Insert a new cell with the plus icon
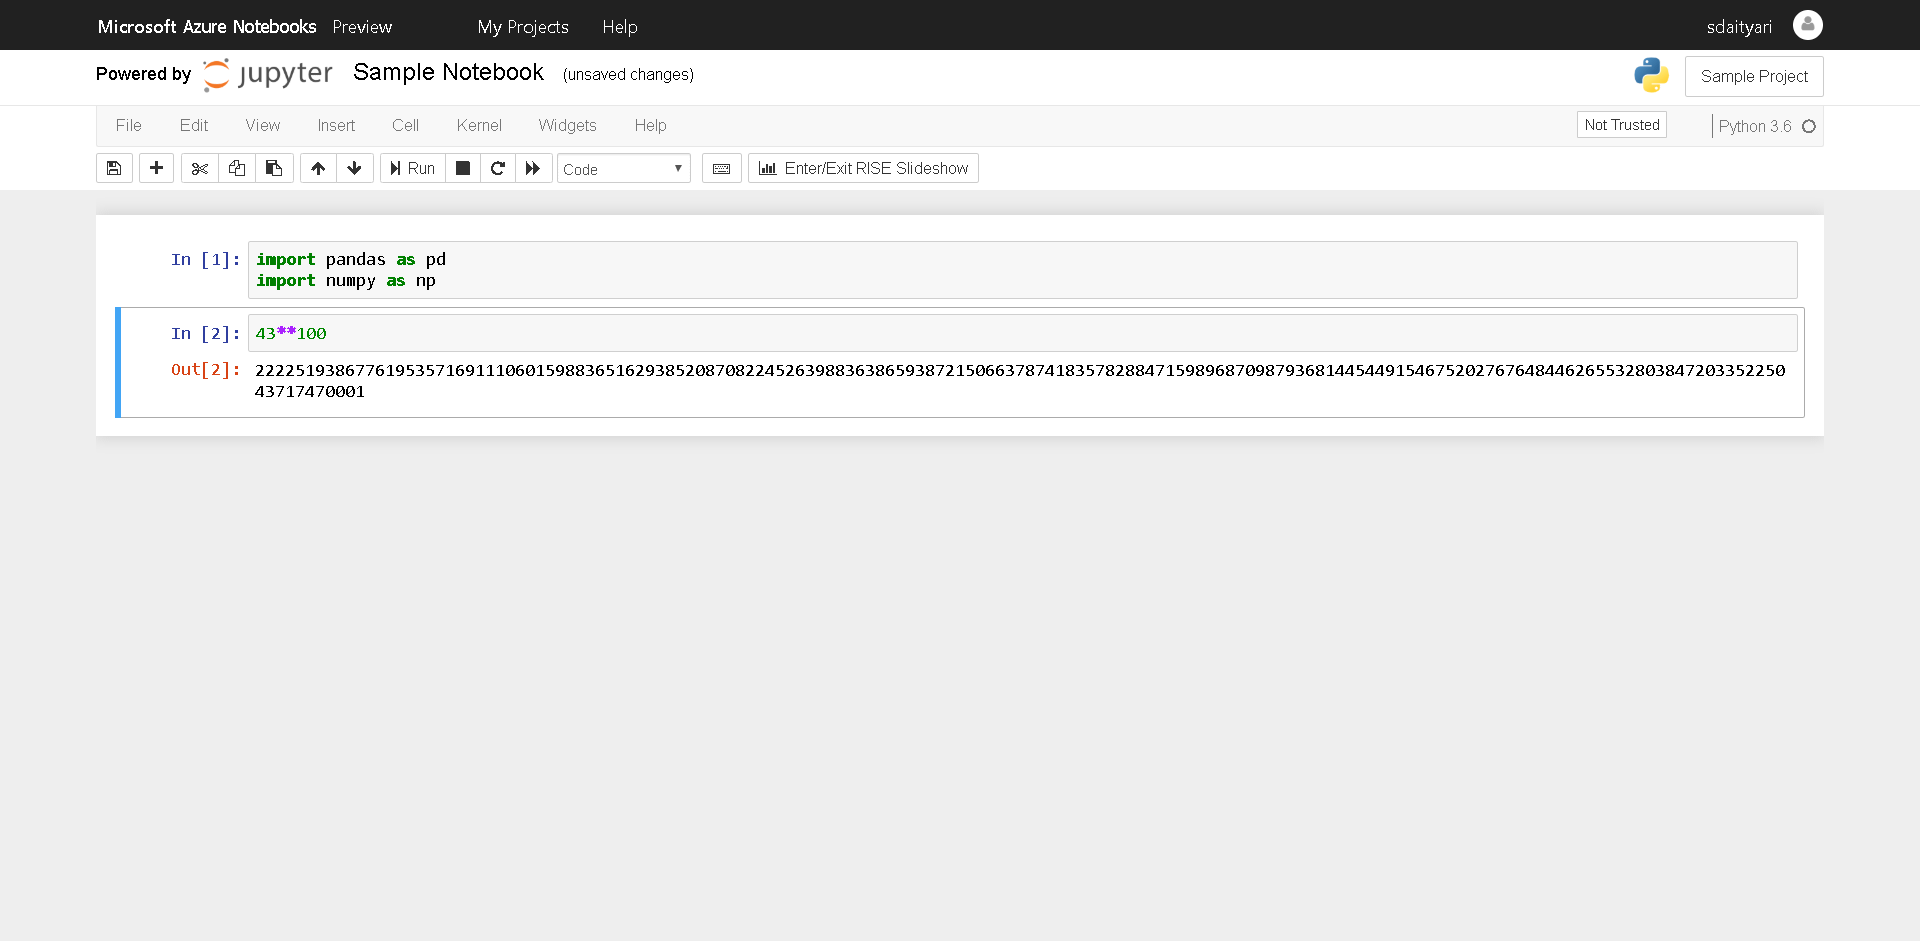Screen dimensions: 1920x941 156,168
